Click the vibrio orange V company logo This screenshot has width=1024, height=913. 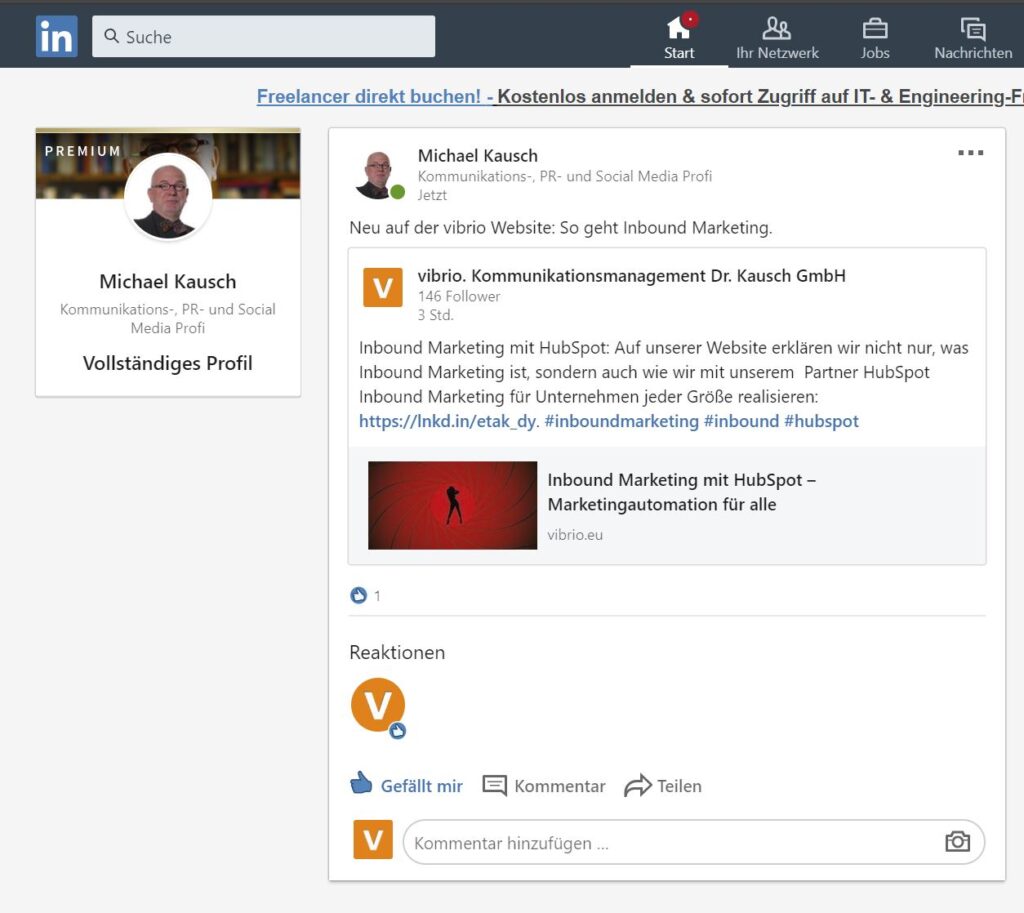[382, 287]
